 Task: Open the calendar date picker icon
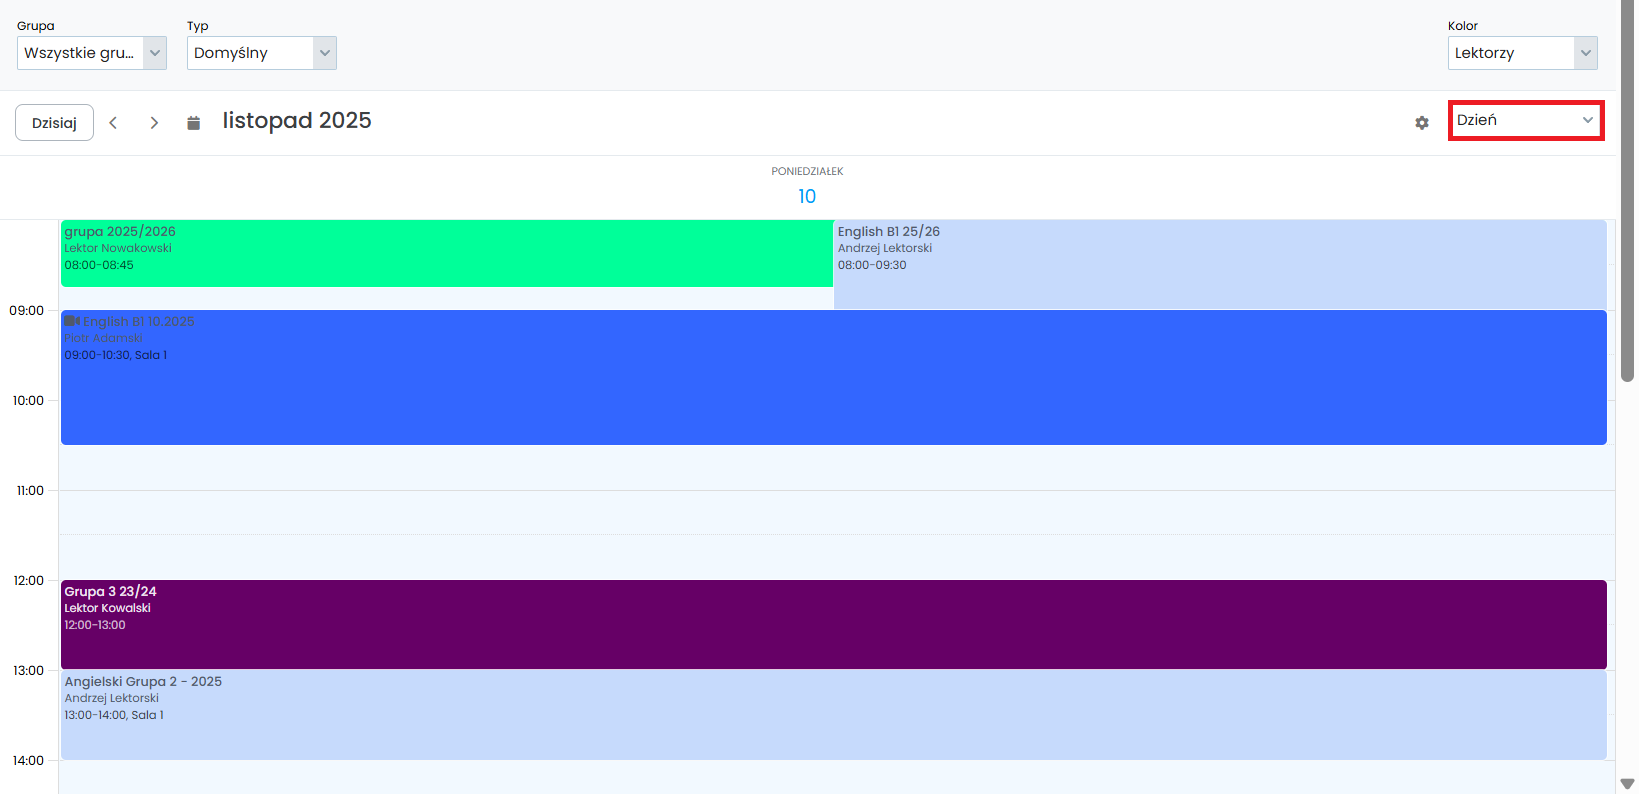point(194,123)
